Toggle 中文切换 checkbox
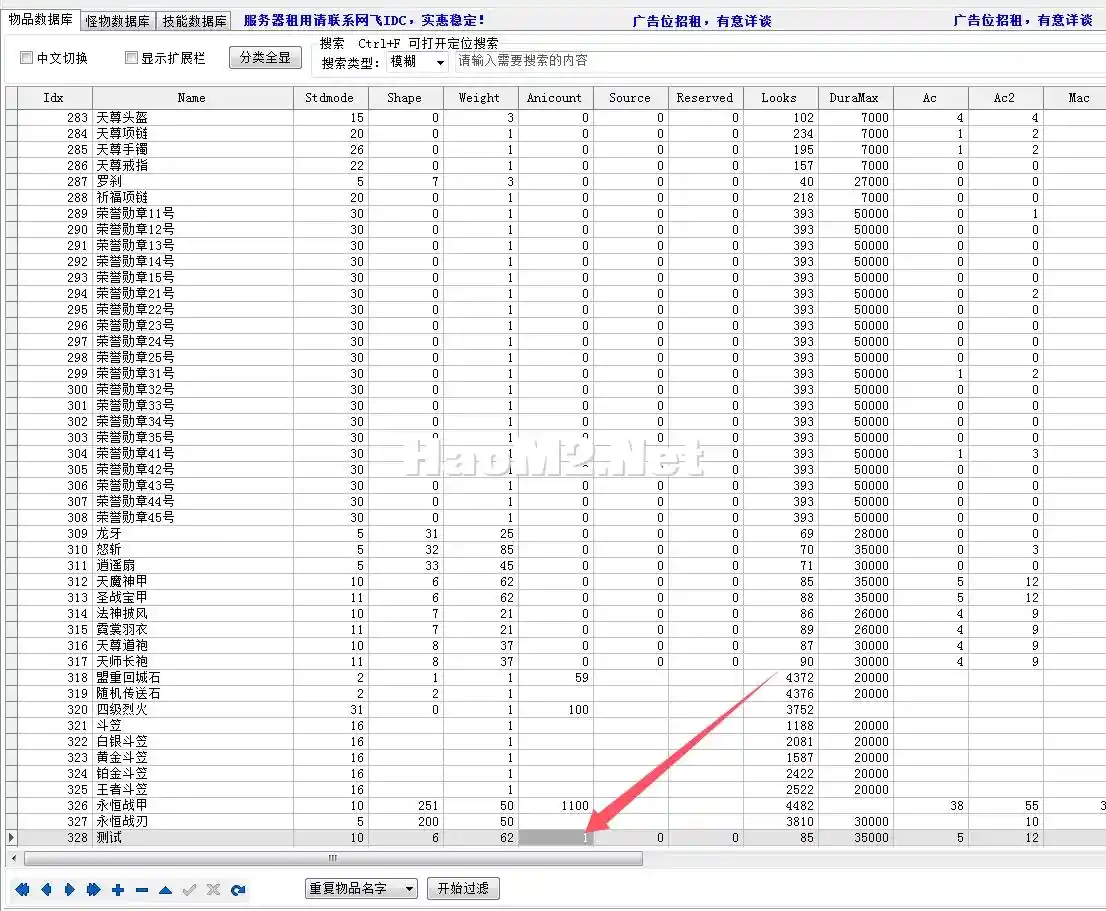This screenshot has height=911, width=1106. pyautogui.click(x=26, y=58)
